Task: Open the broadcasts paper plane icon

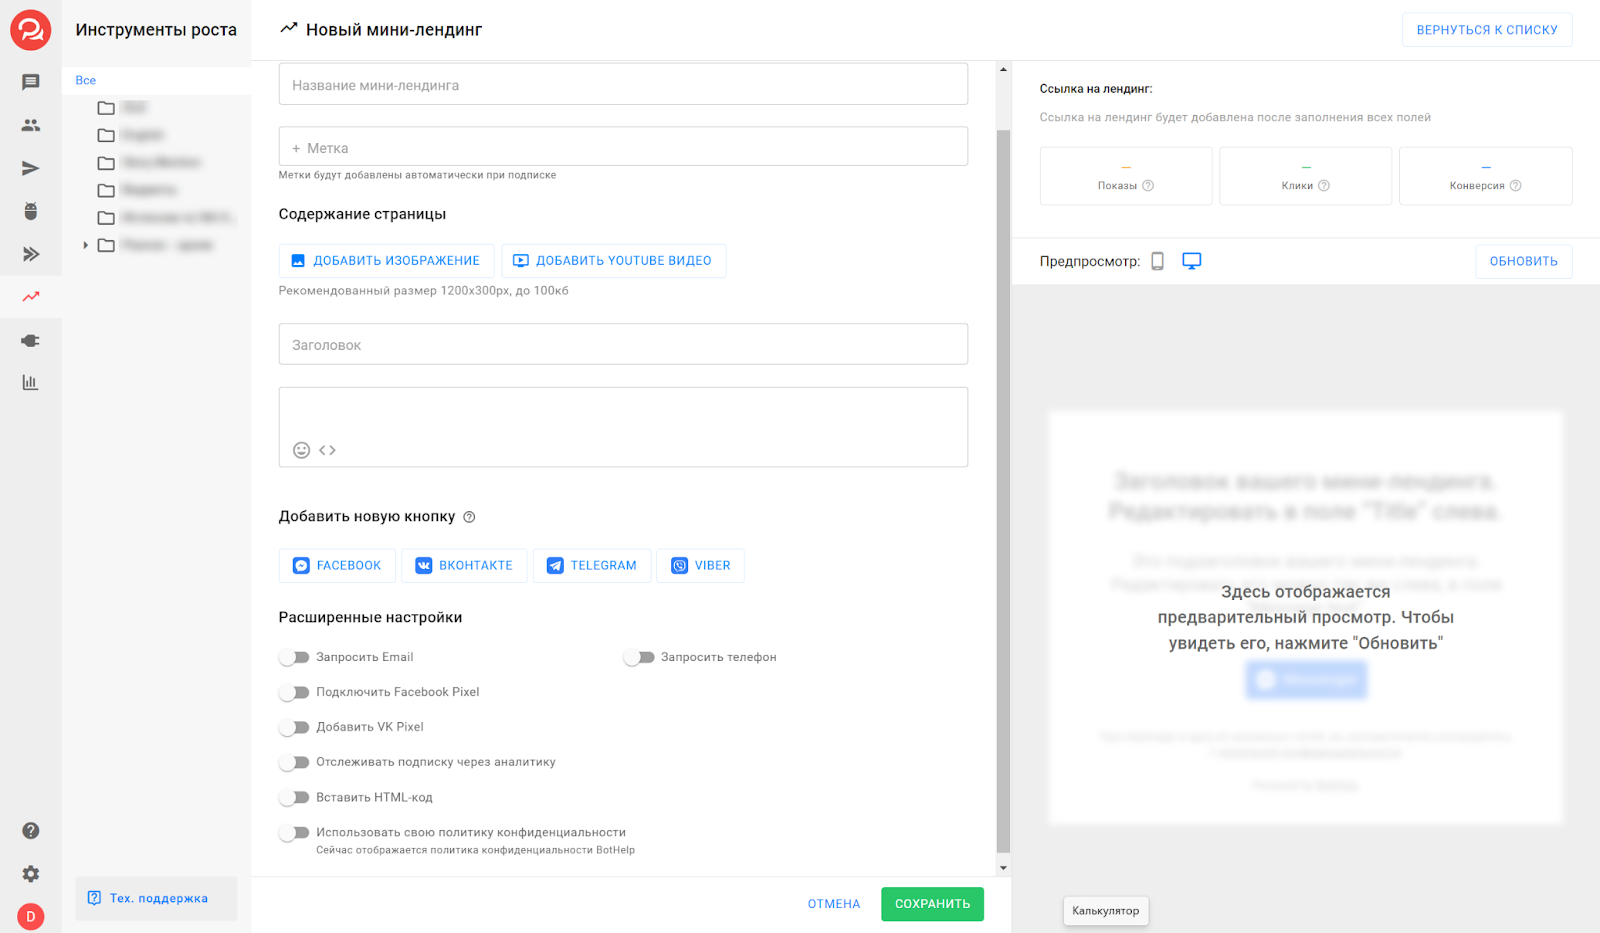Action: (31, 168)
